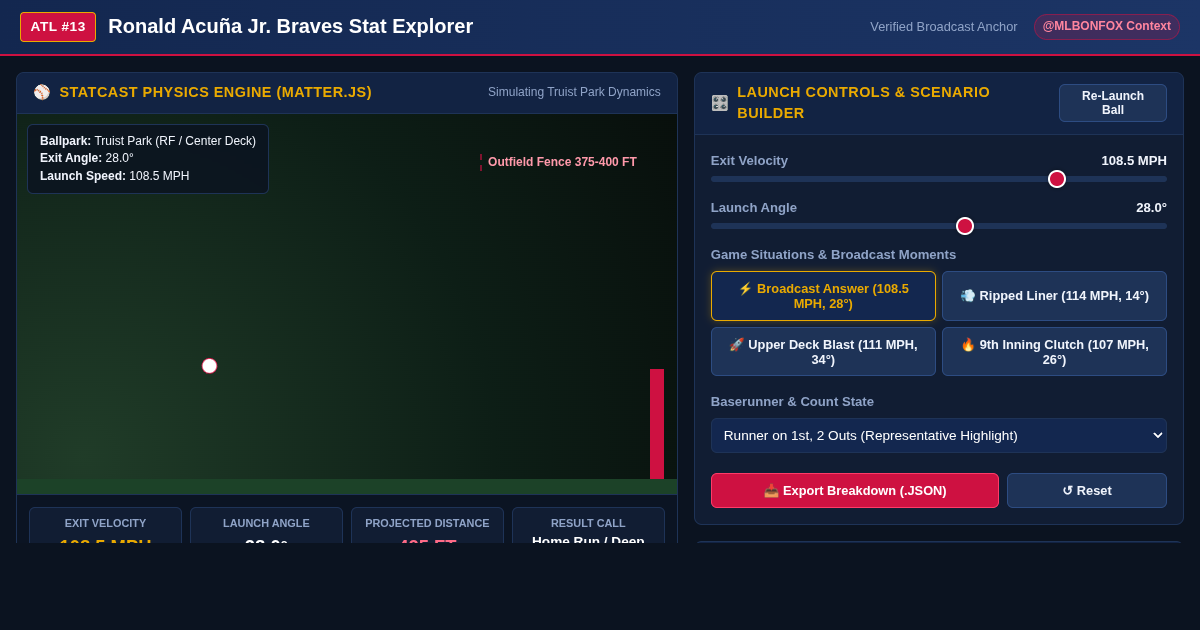This screenshot has width=1200, height=630.
Task: Click the Exit Velocity stat card
Action: click(105, 525)
